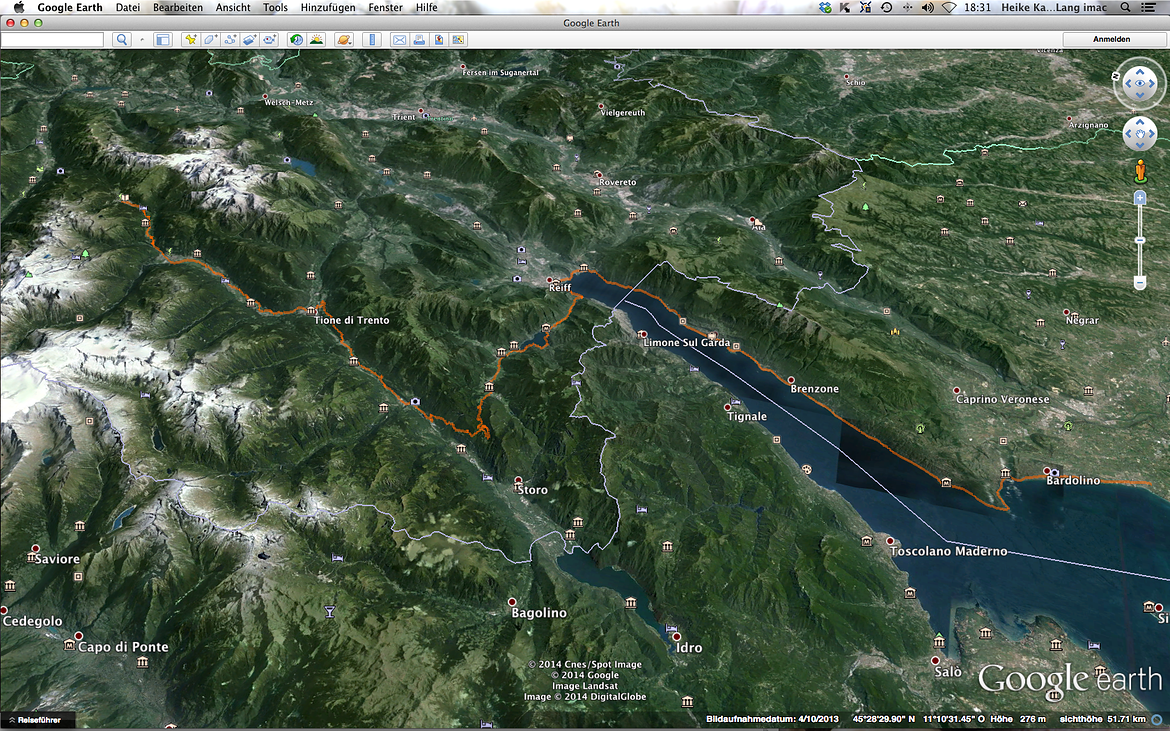Click the Rovereto place label
The width and height of the screenshot is (1170, 731).
617,182
